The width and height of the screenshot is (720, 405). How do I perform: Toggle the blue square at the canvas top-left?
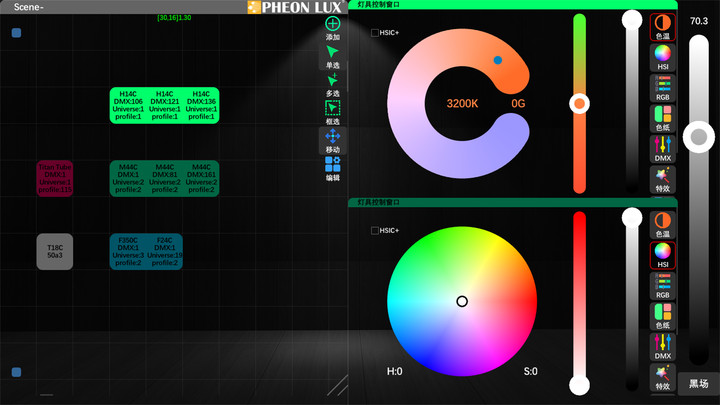[17, 34]
